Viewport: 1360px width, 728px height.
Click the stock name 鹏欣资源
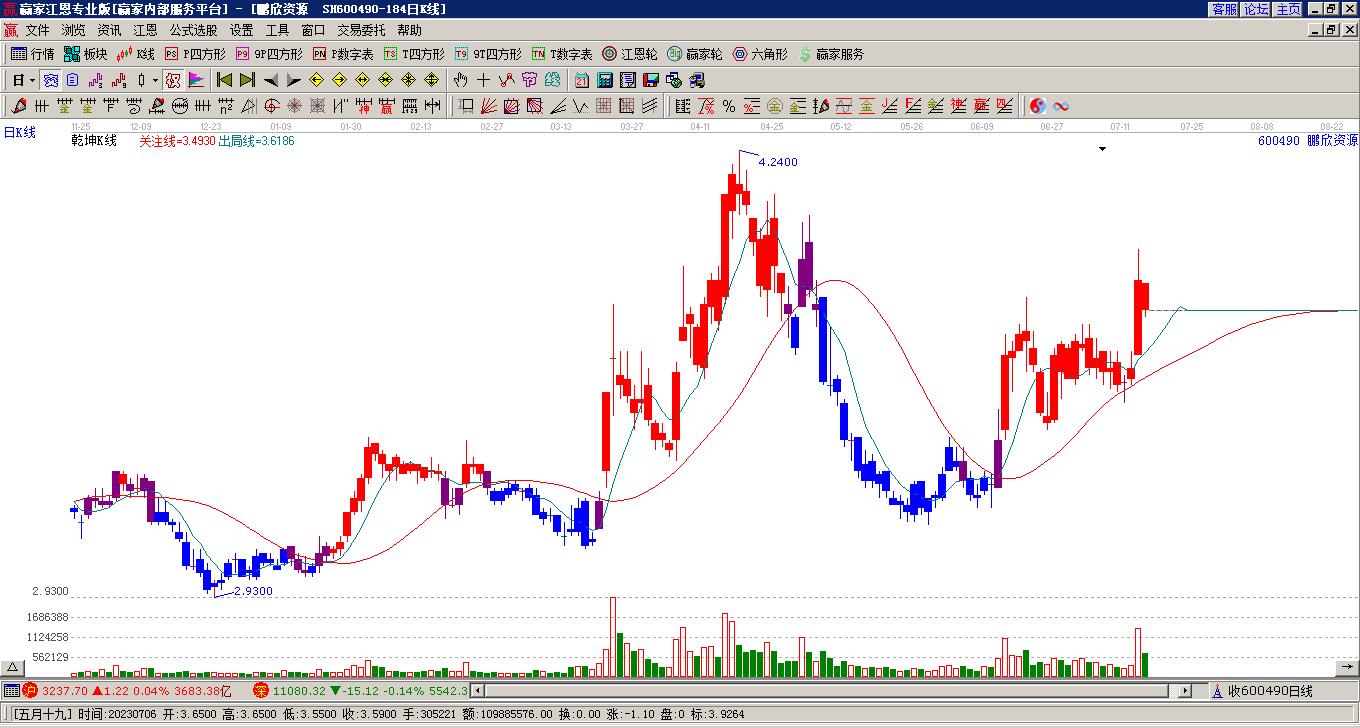coord(1332,141)
